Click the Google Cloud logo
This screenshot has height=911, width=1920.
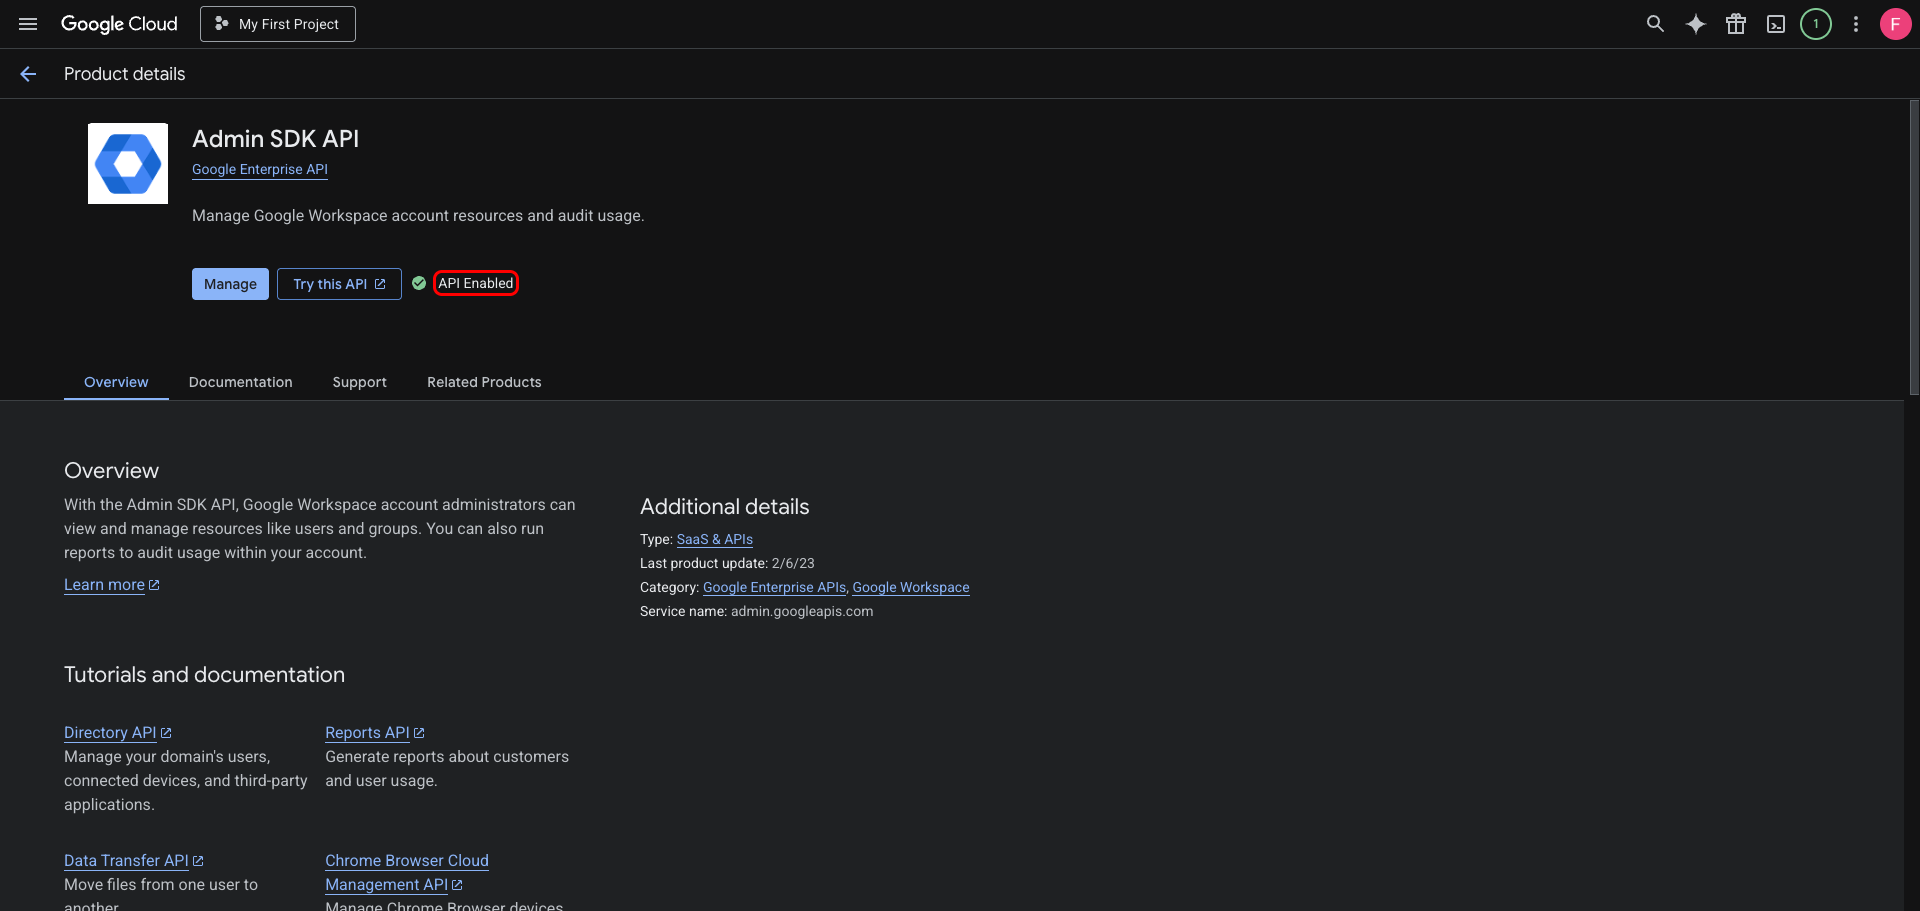click(x=119, y=24)
